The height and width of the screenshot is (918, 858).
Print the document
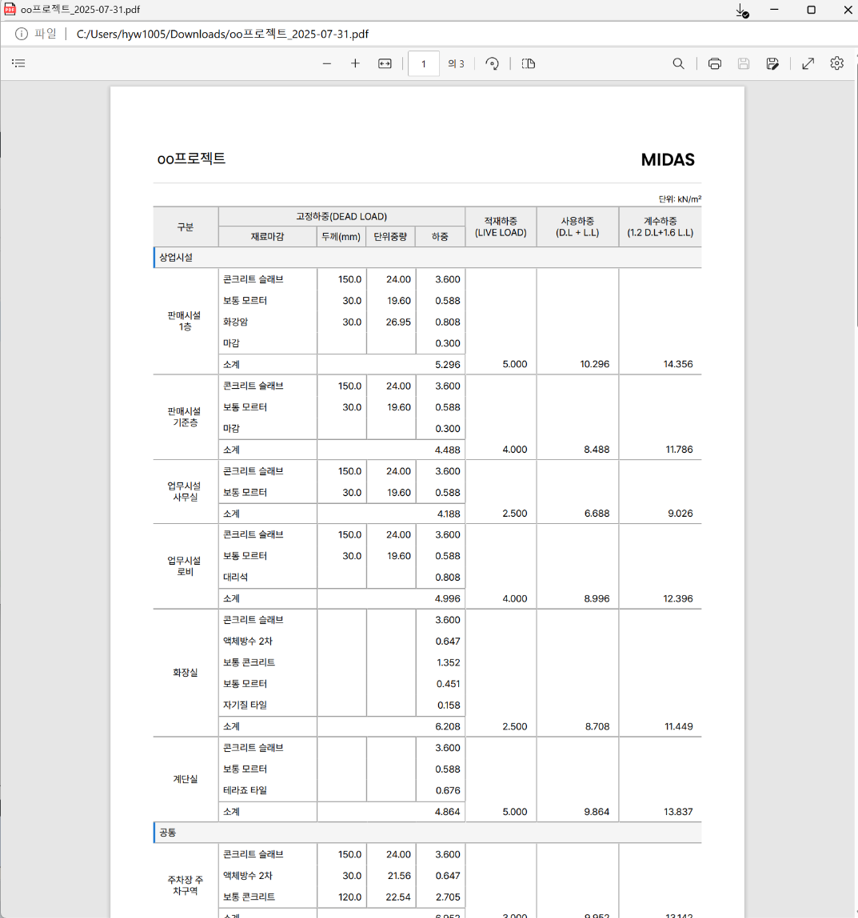point(714,63)
